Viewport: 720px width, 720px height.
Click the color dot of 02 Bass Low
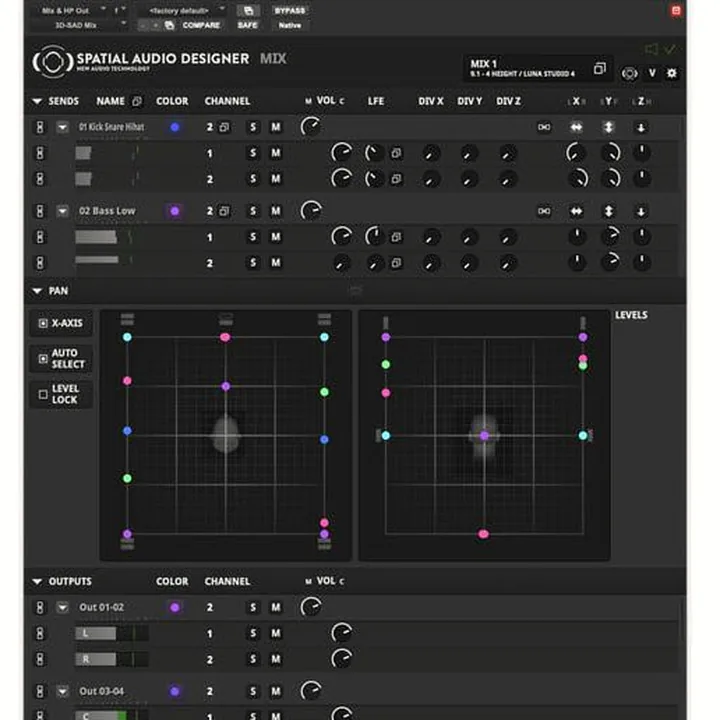pyautogui.click(x=174, y=211)
